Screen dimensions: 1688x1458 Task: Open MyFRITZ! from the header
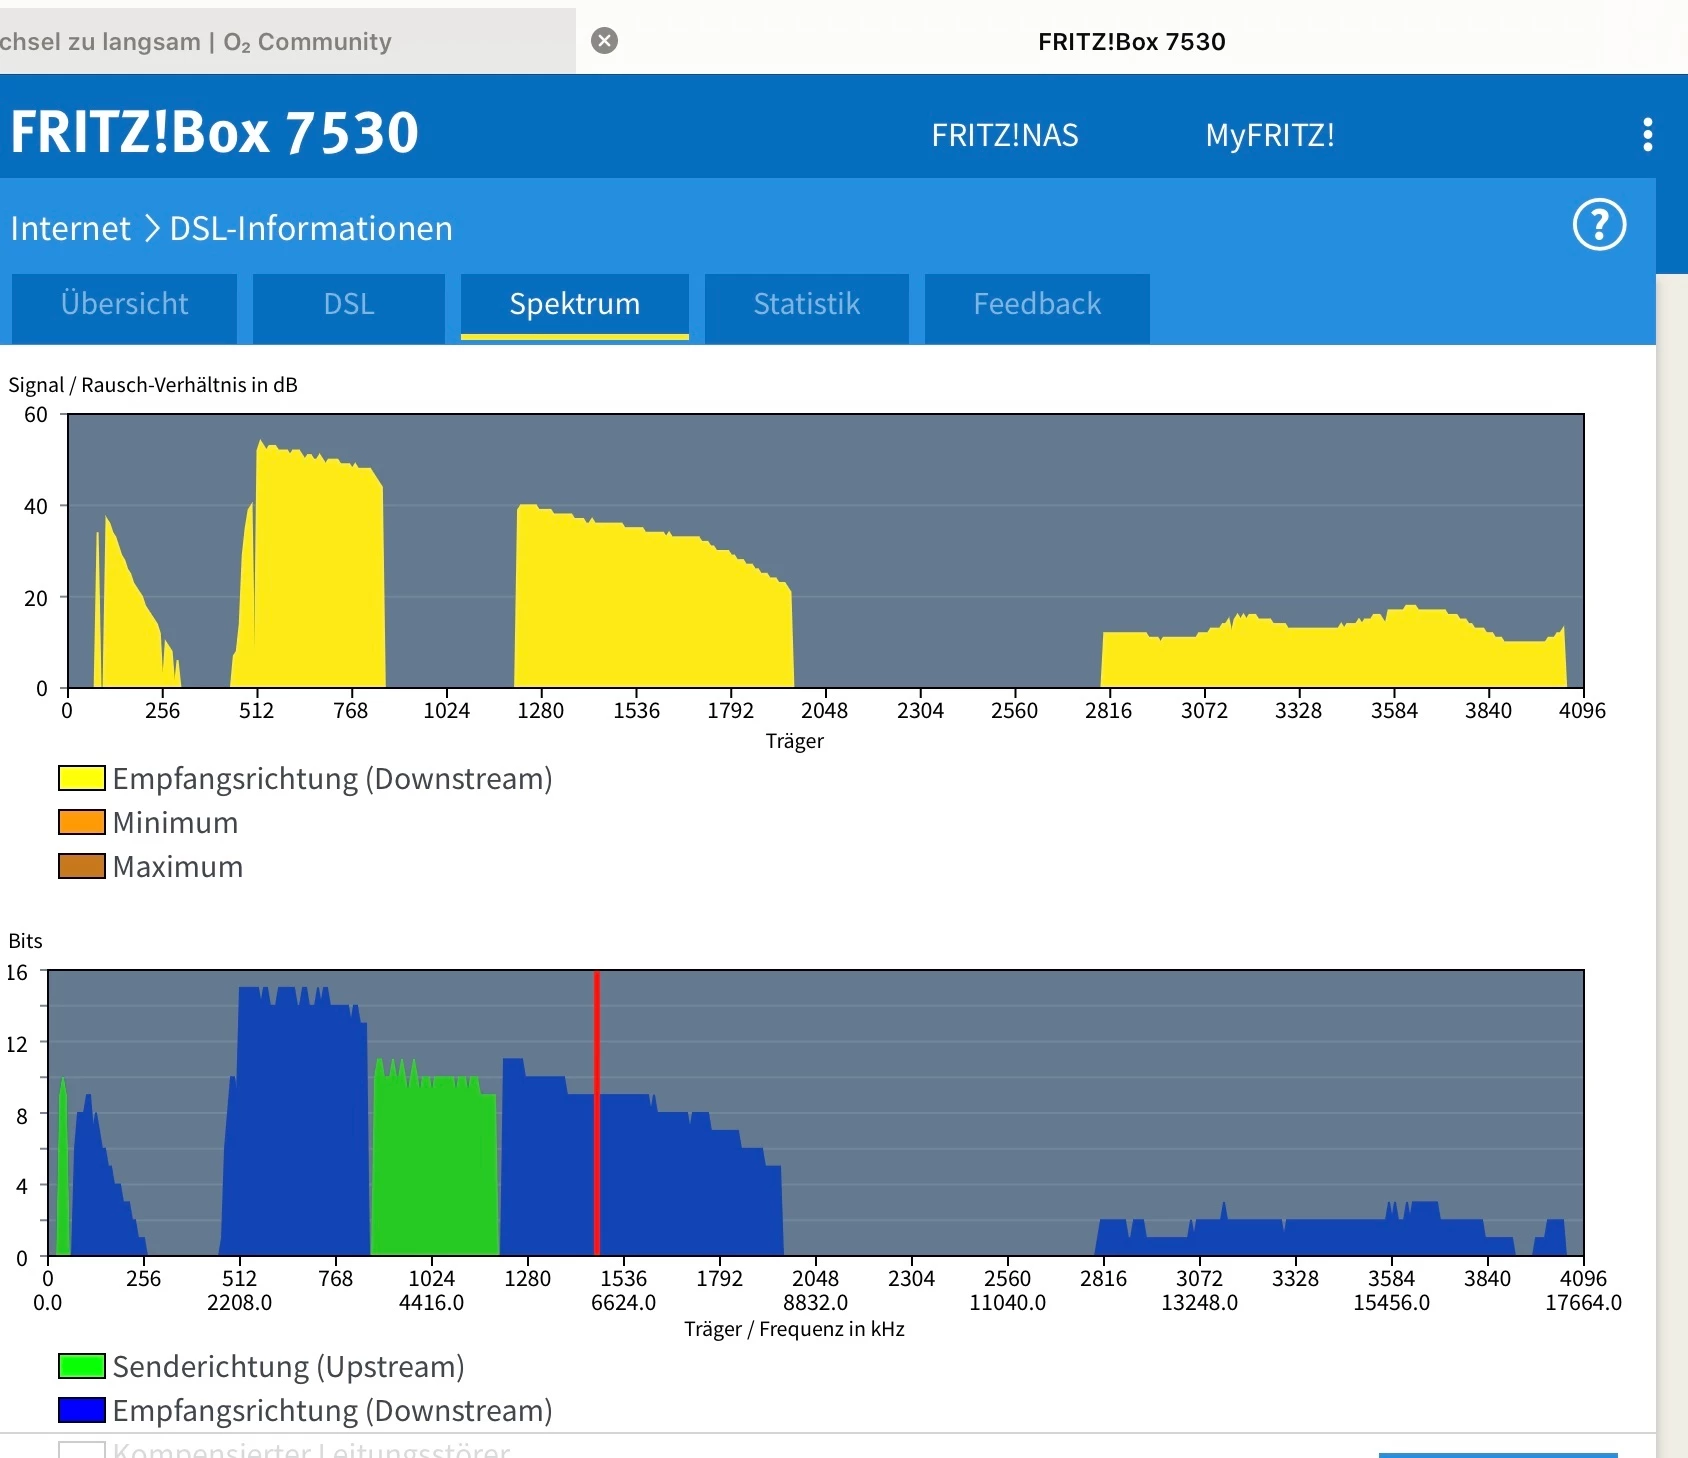coord(1270,136)
